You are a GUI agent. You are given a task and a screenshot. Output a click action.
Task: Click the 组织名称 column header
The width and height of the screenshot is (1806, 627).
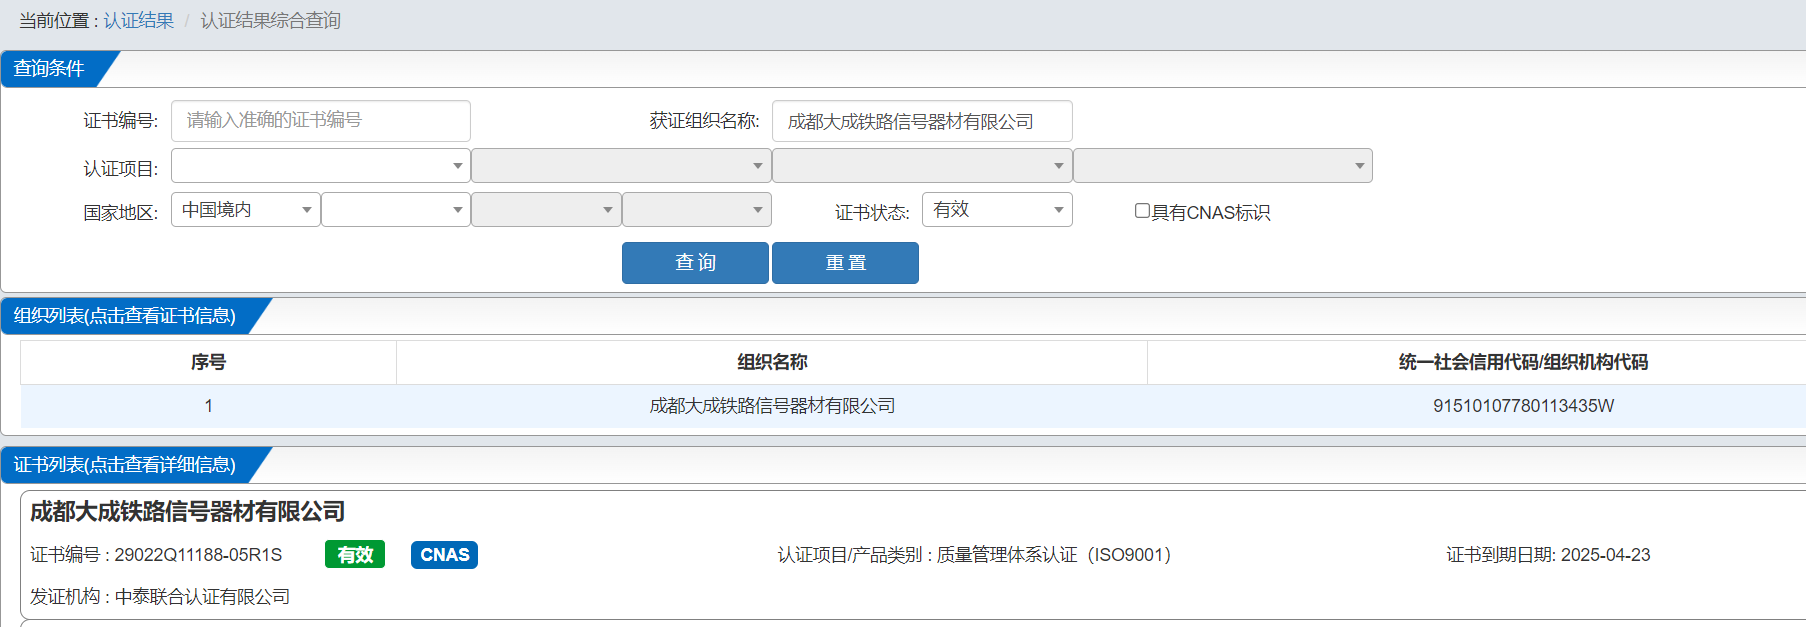pyautogui.click(x=772, y=362)
